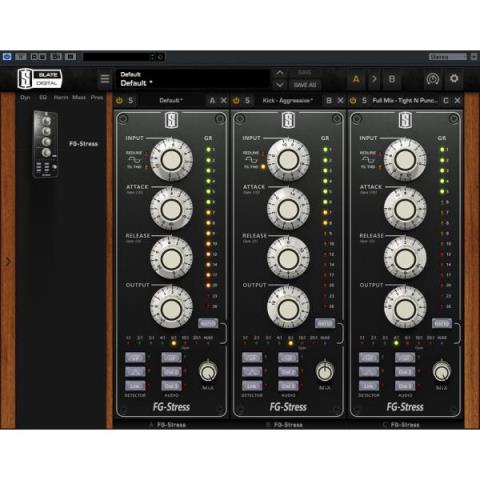Image resolution: width=480 pixels, height=480 pixels.
Task: Enable Dist 2 audio mode in module A
Action: [171, 372]
